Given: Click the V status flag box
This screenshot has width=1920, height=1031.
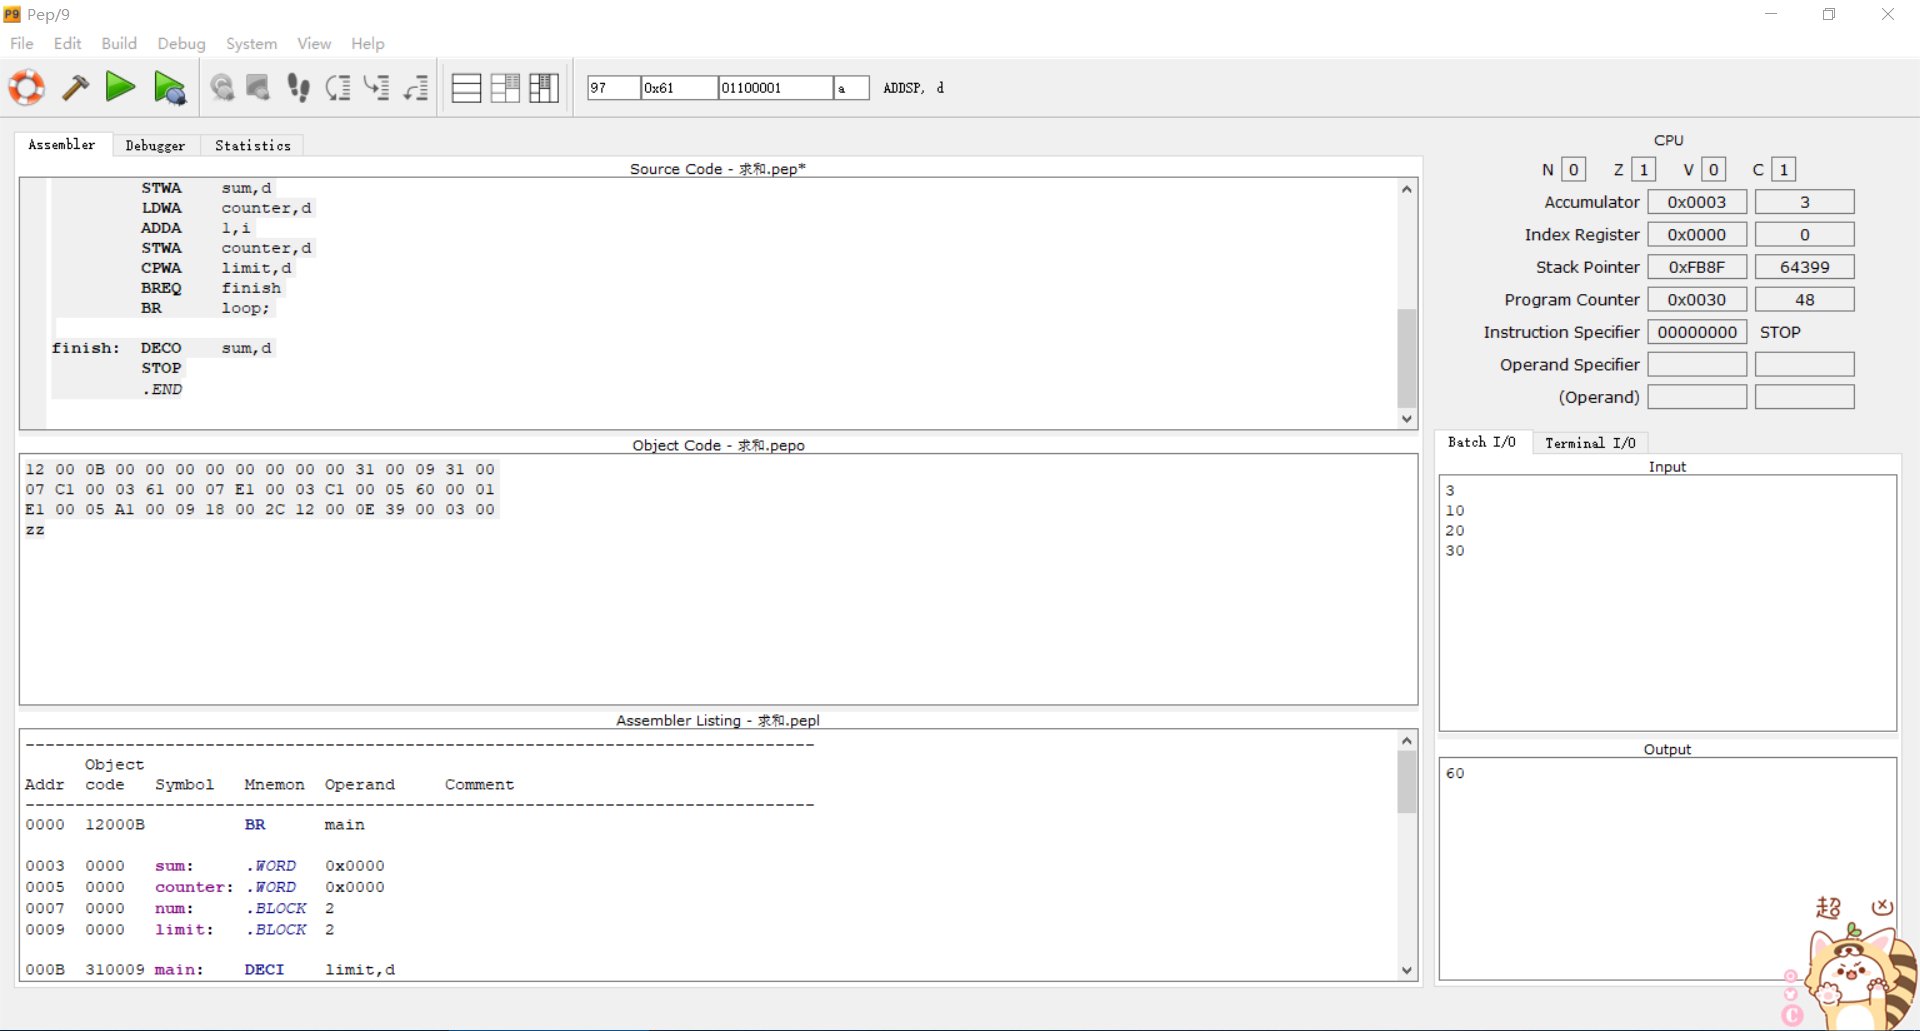Looking at the screenshot, I should pyautogui.click(x=1713, y=170).
